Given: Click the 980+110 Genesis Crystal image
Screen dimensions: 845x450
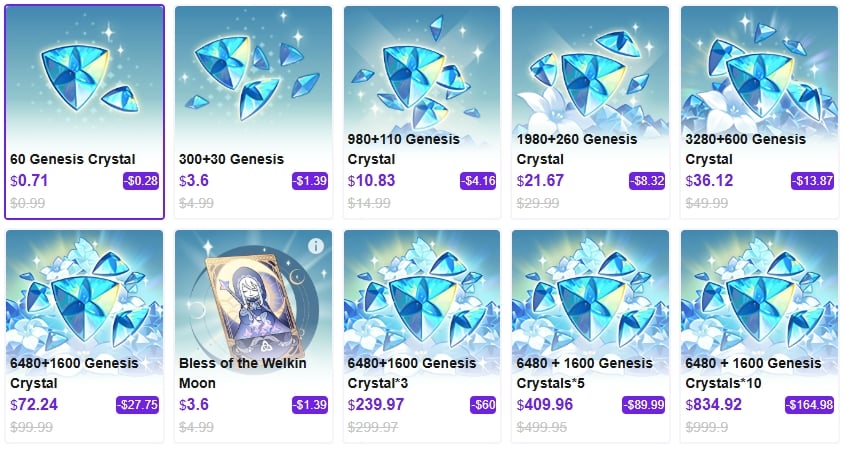Looking at the screenshot, I should click(421, 70).
